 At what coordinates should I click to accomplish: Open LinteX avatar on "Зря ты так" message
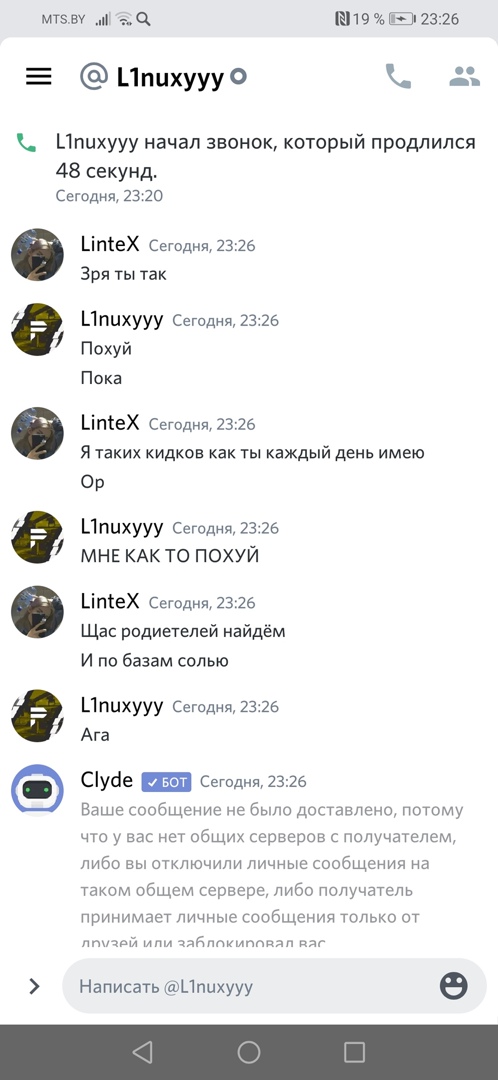click(x=37, y=254)
